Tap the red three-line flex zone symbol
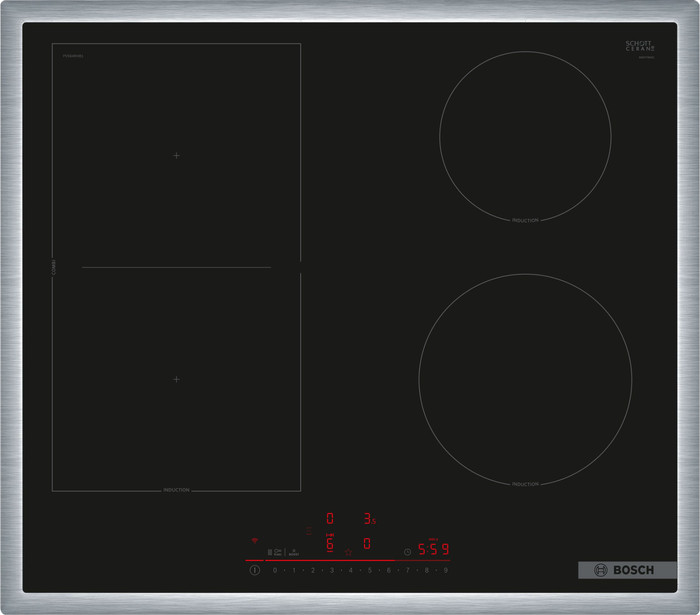Viewport: 700px width, 615px height. pos(308,530)
